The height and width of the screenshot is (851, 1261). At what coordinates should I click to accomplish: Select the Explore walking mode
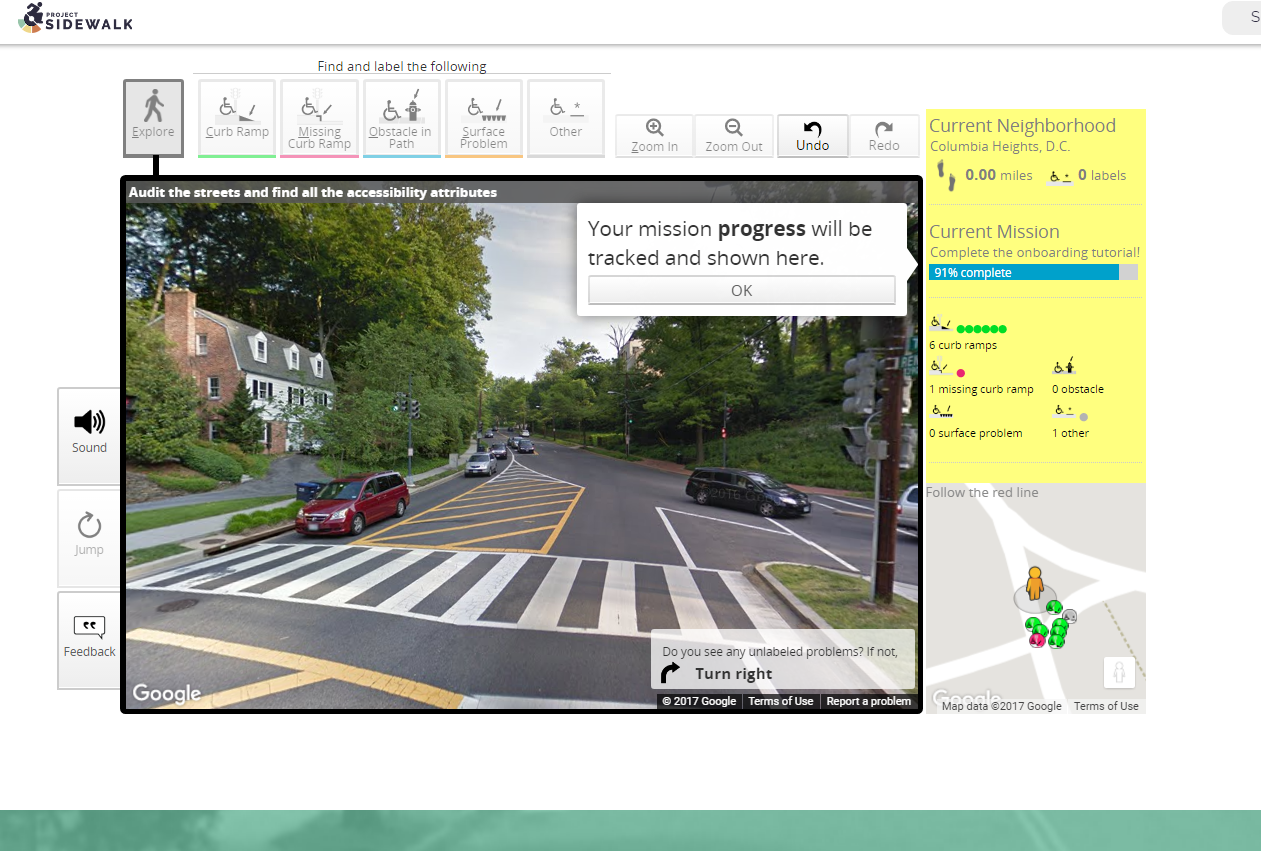[153, 118]
